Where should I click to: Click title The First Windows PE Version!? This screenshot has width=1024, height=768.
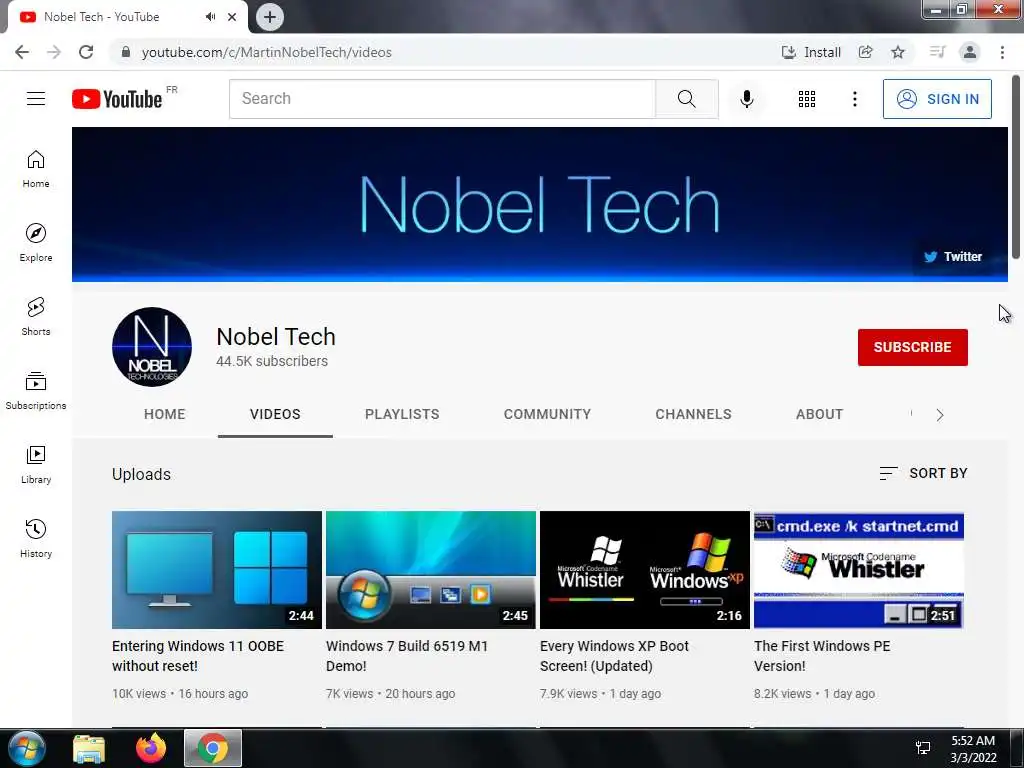822,656
